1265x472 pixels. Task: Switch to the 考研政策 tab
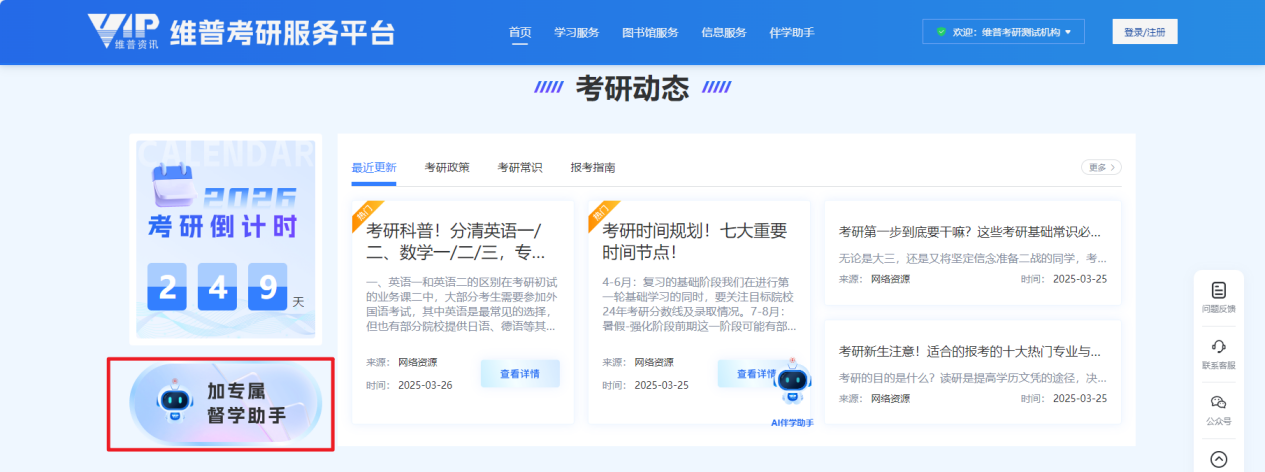click(x=447, y=167)
